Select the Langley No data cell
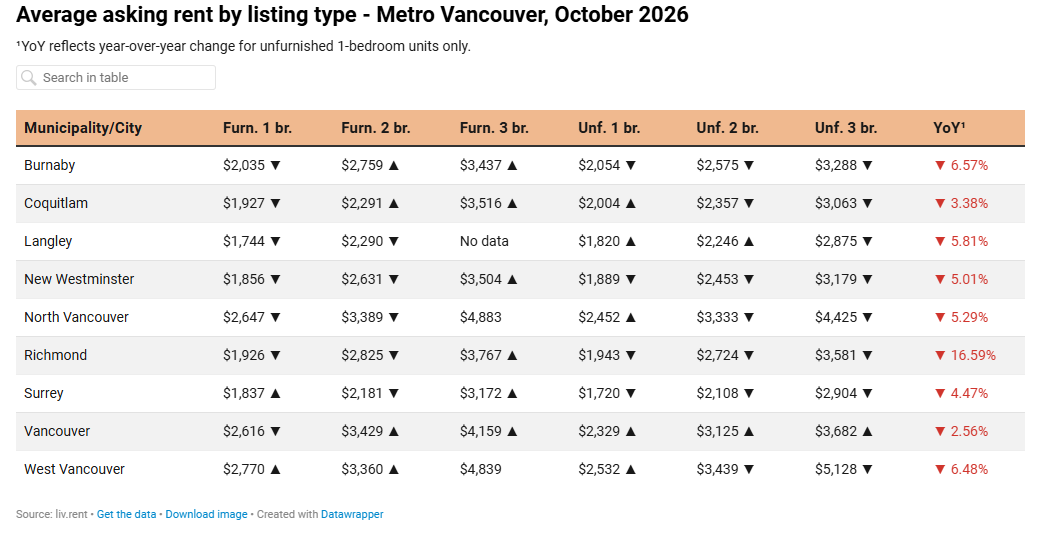1038x537 pixels. pyautogui.click(x=485, y=242)
